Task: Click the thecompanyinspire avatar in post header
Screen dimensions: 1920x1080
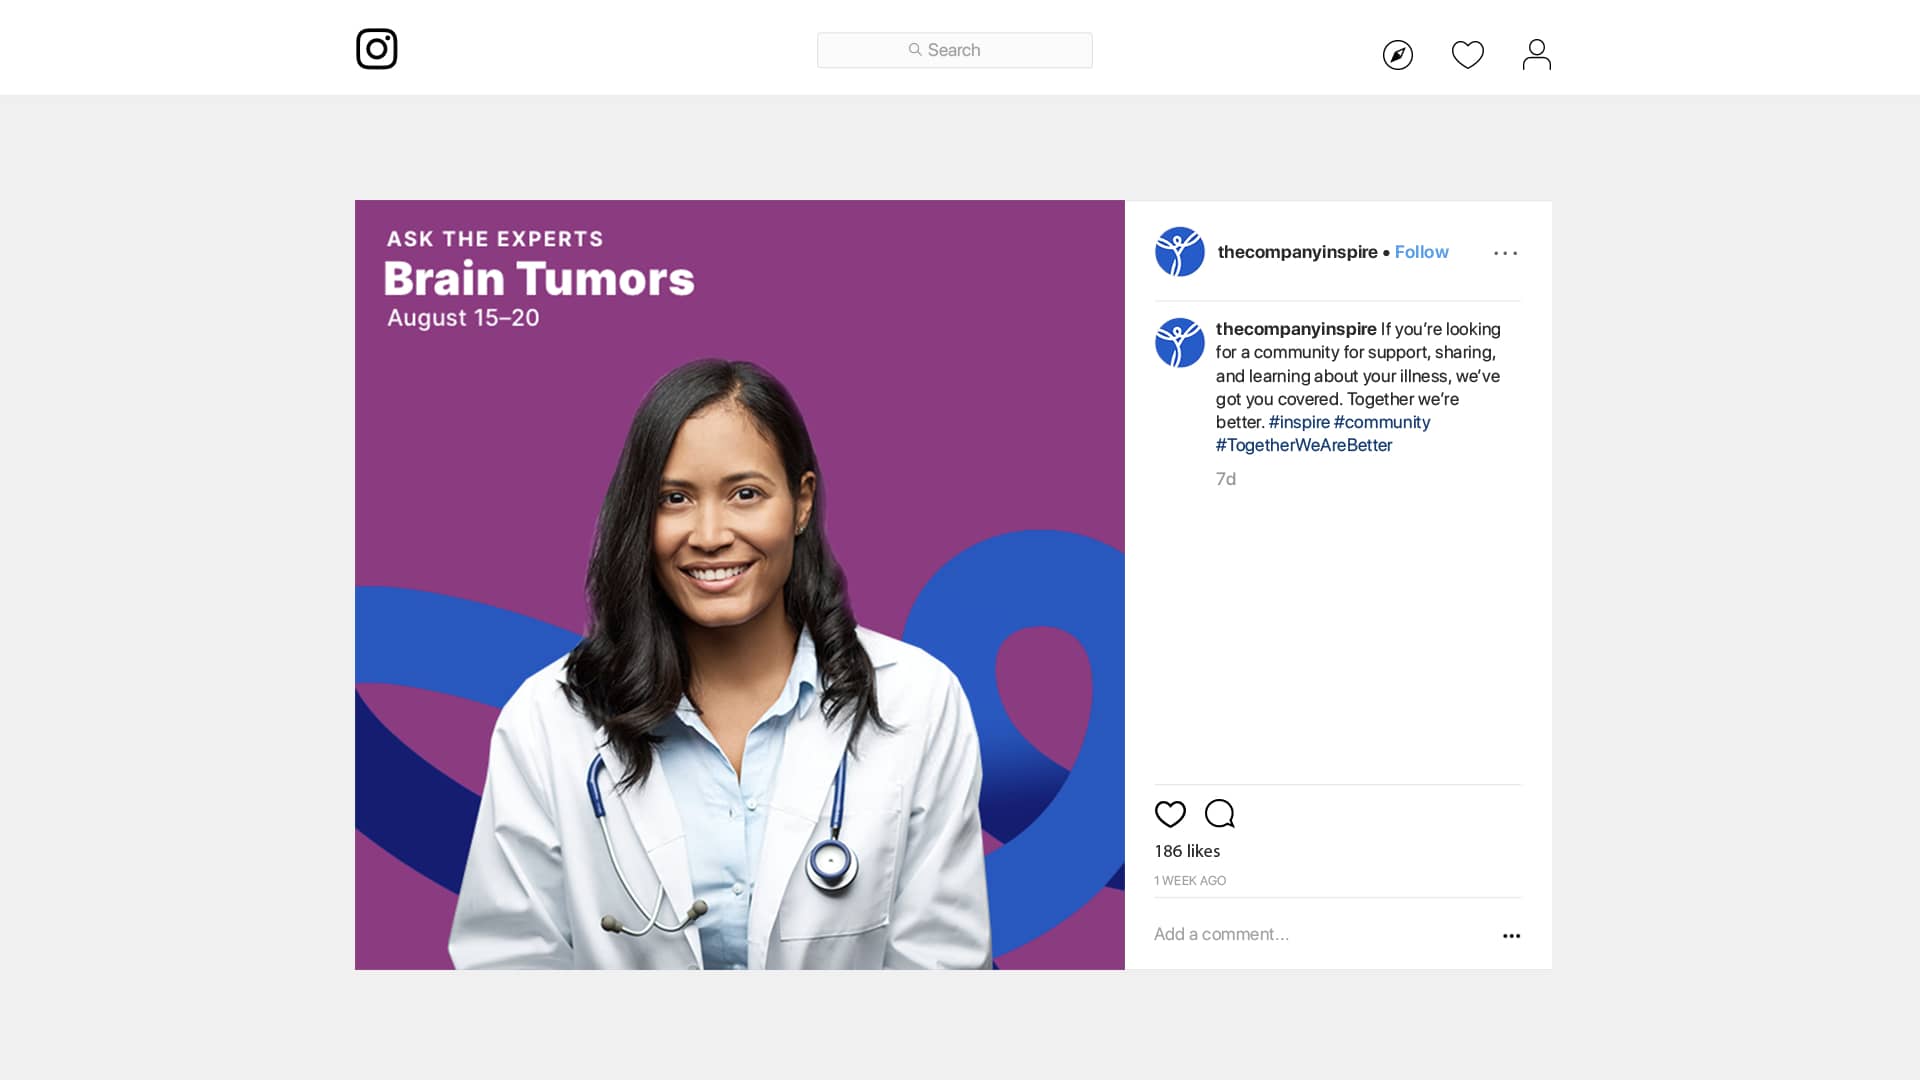Action: pyautogui.click(x=1180, y=252)
